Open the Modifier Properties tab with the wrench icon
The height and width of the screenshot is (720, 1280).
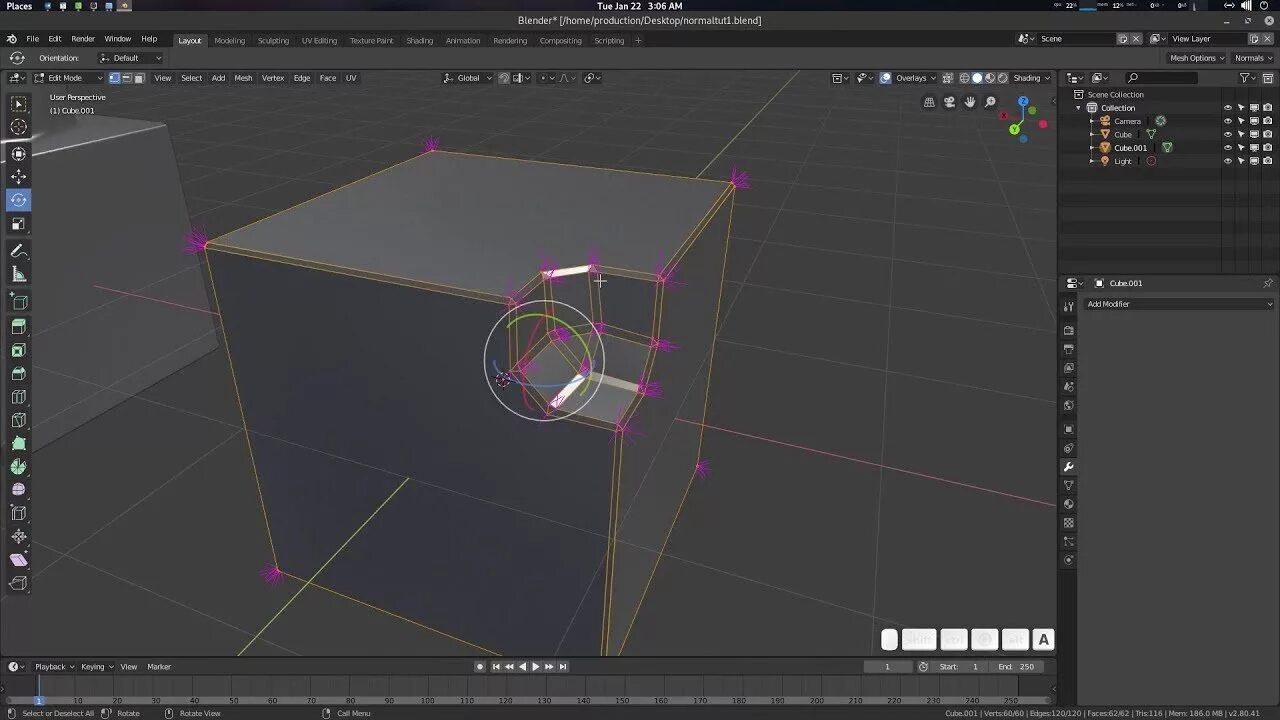1069,467
